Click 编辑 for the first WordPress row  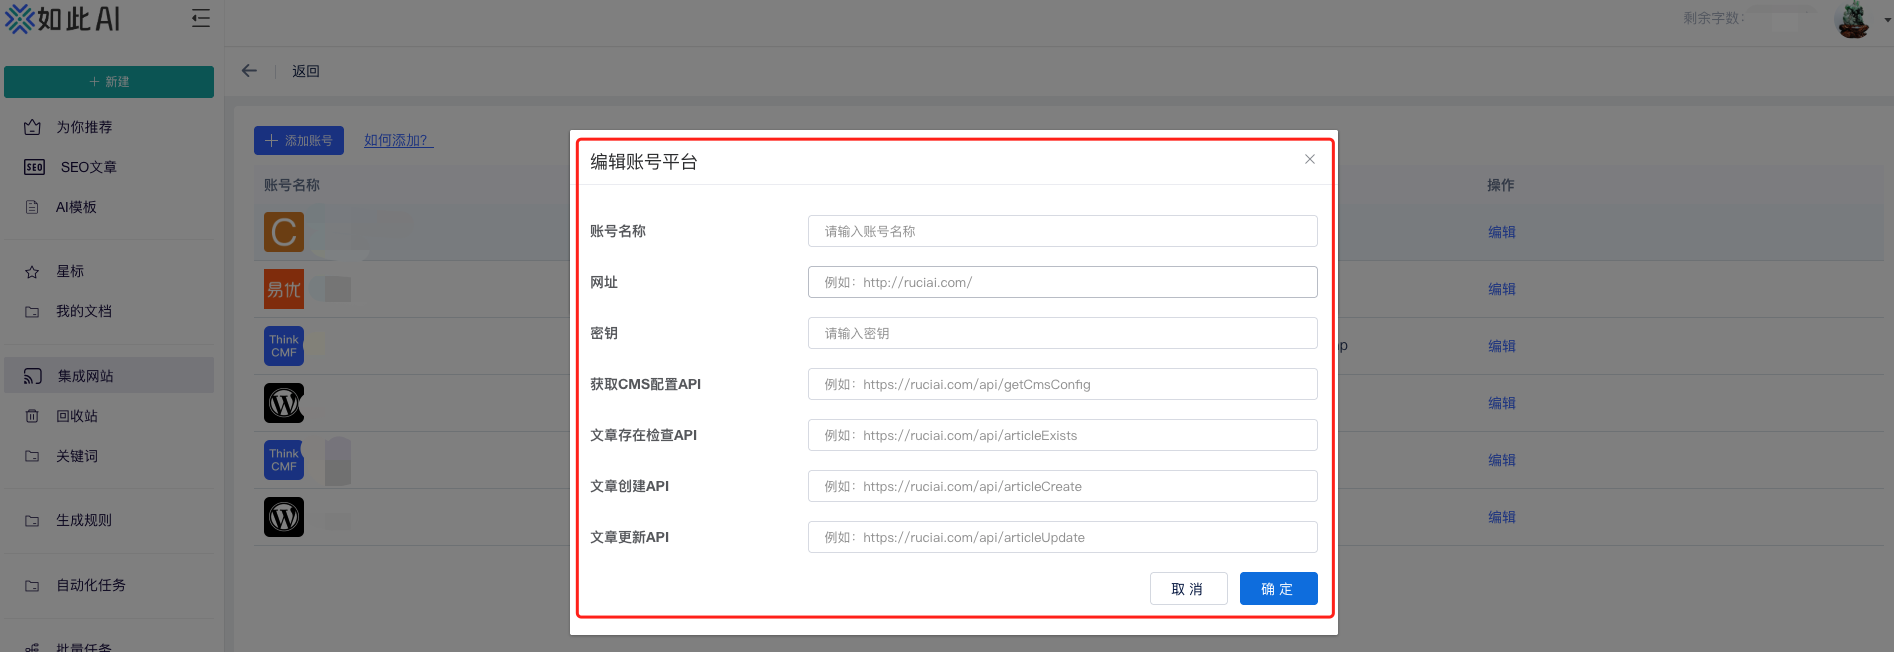click(1502, 403)
